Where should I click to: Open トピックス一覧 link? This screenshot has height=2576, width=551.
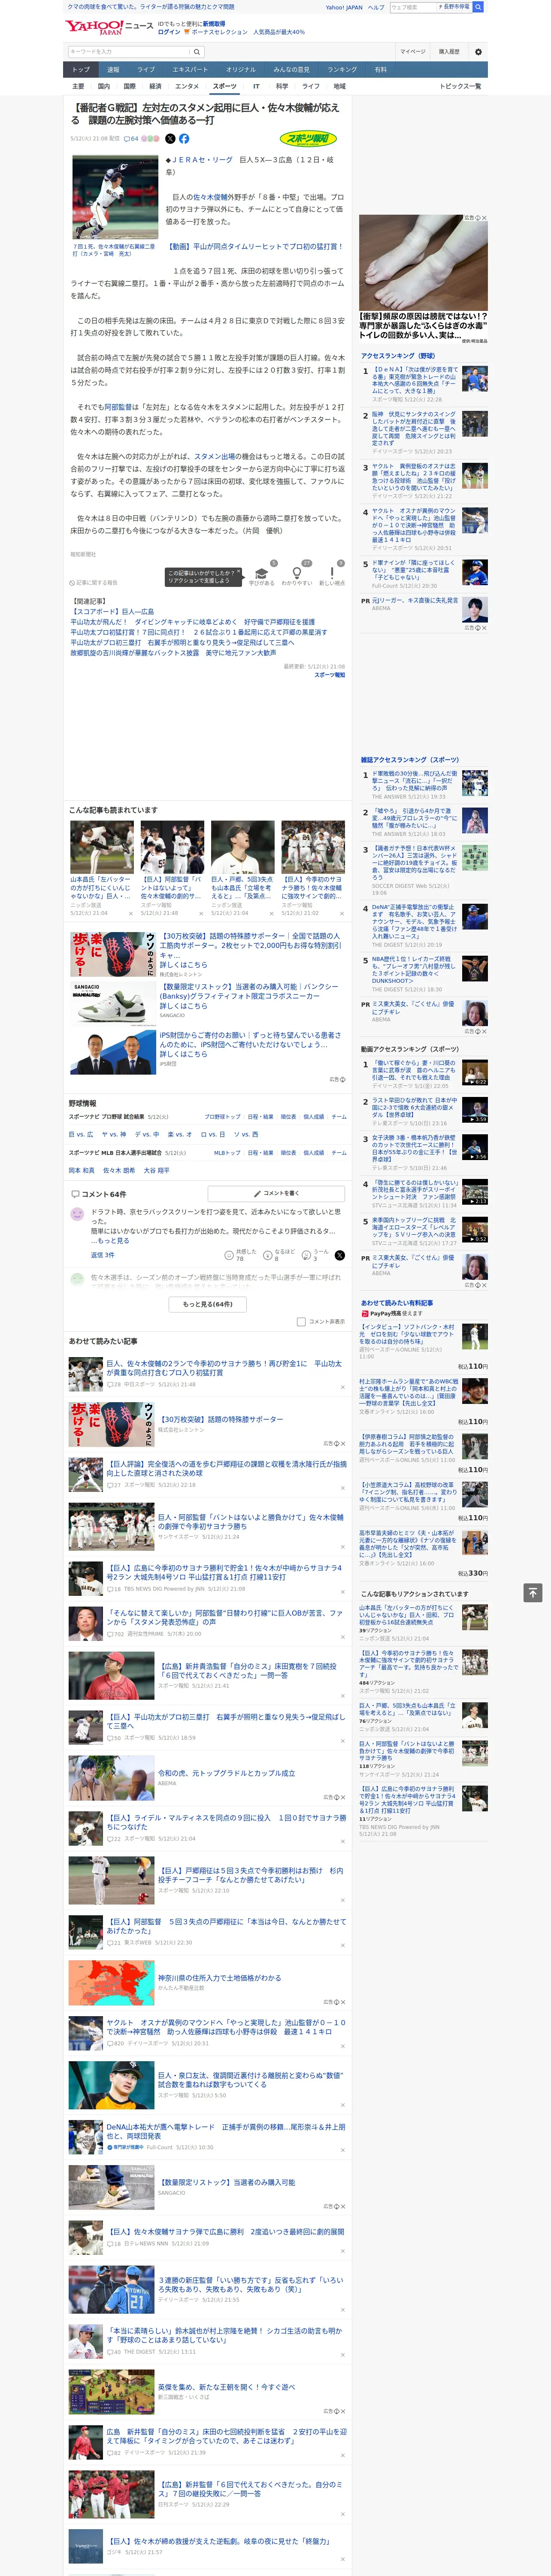460,86
